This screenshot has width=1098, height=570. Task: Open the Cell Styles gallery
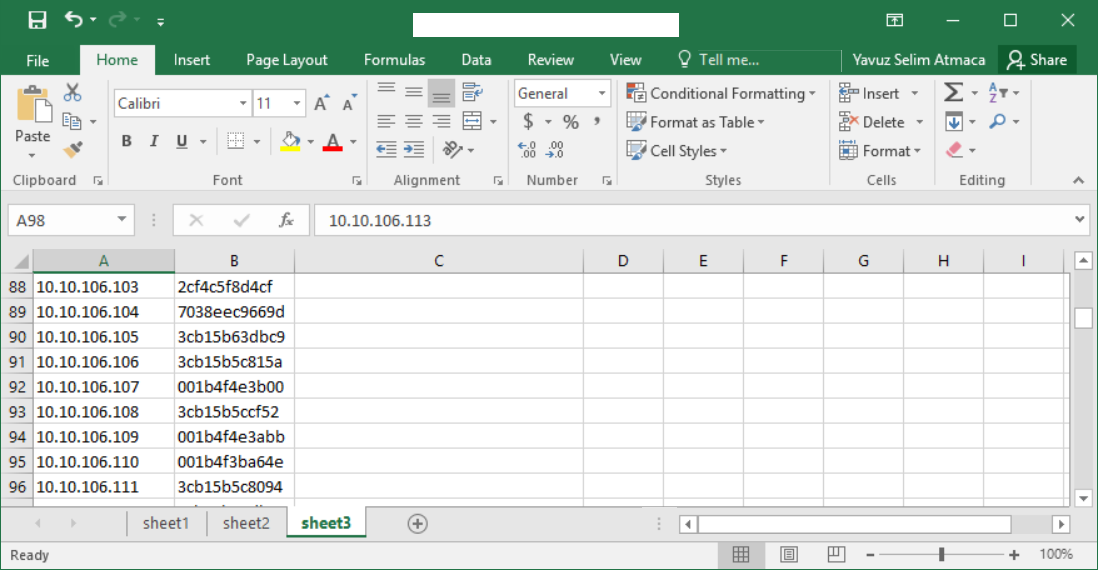click(x=677, y=151)
